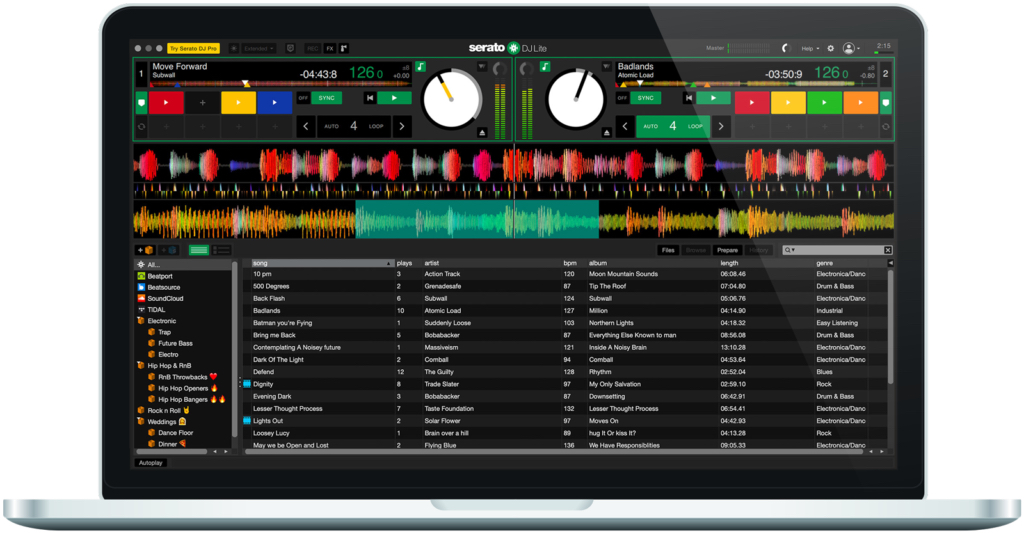Image resolution: width=1024 pixels, height=533 pixels.
Task: Clear the library search box
Action: [888, 250]
